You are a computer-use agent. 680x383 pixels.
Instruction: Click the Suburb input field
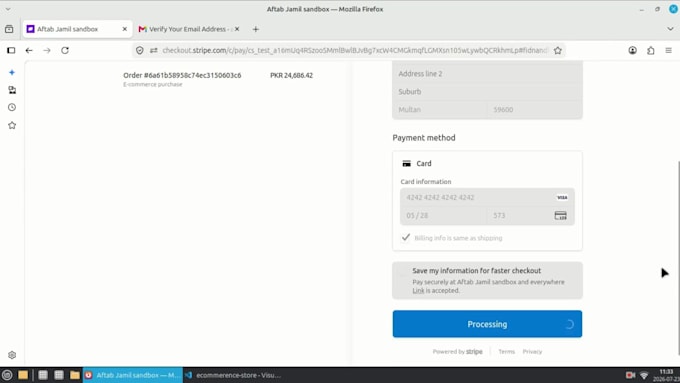(487, 92)
